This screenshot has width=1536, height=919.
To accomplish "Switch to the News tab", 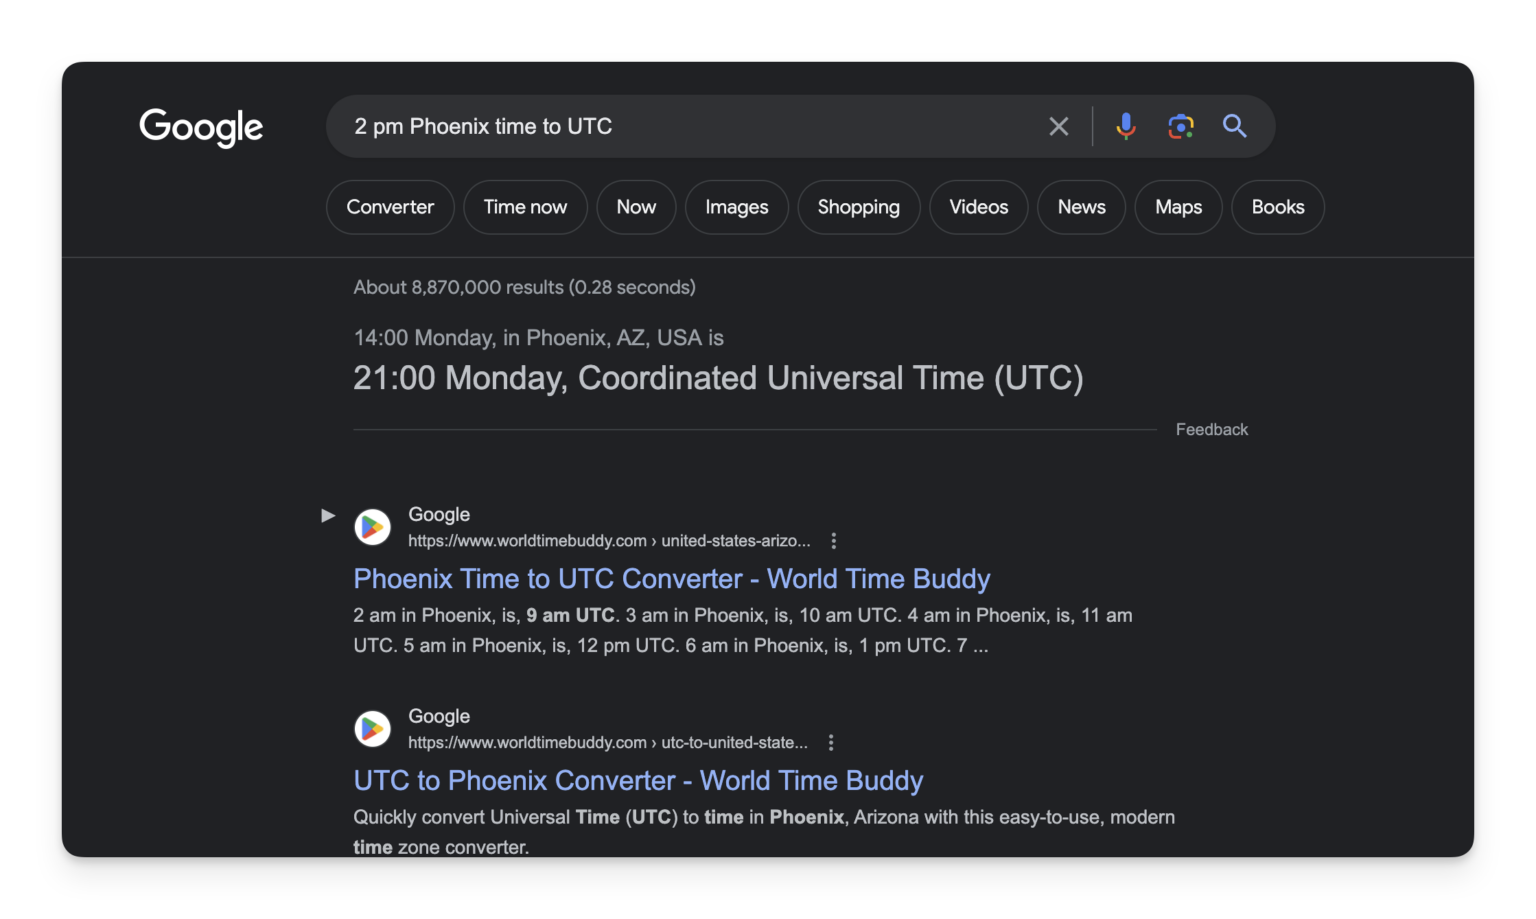I will click(1081, 207).
